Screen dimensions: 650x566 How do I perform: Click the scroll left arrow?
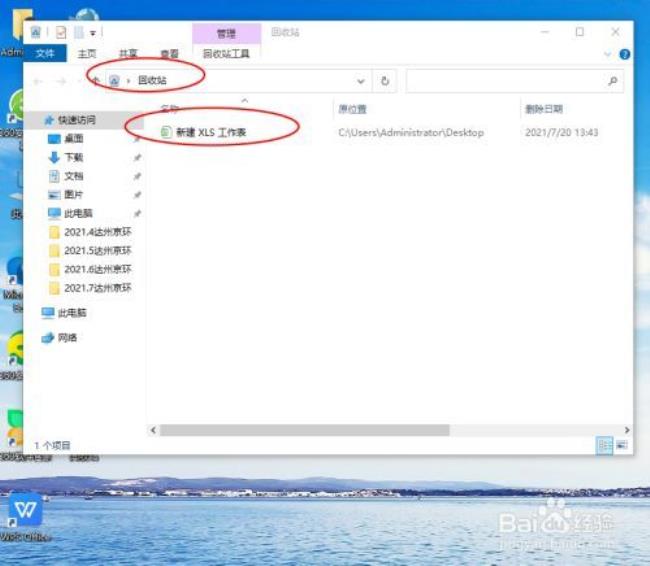153,430
